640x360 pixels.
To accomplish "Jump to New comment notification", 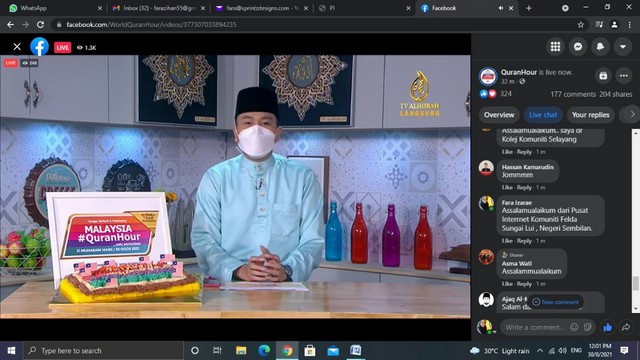I will (556, 302).
